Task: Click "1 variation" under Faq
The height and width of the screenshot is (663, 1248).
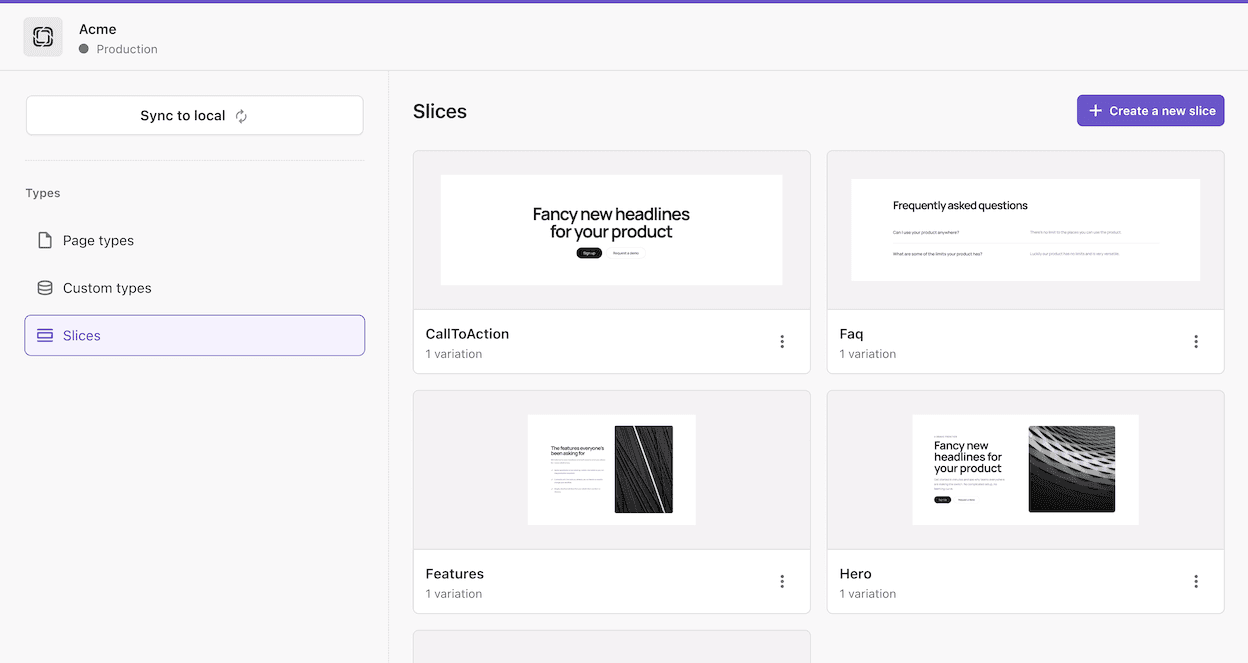Action: 868,354
